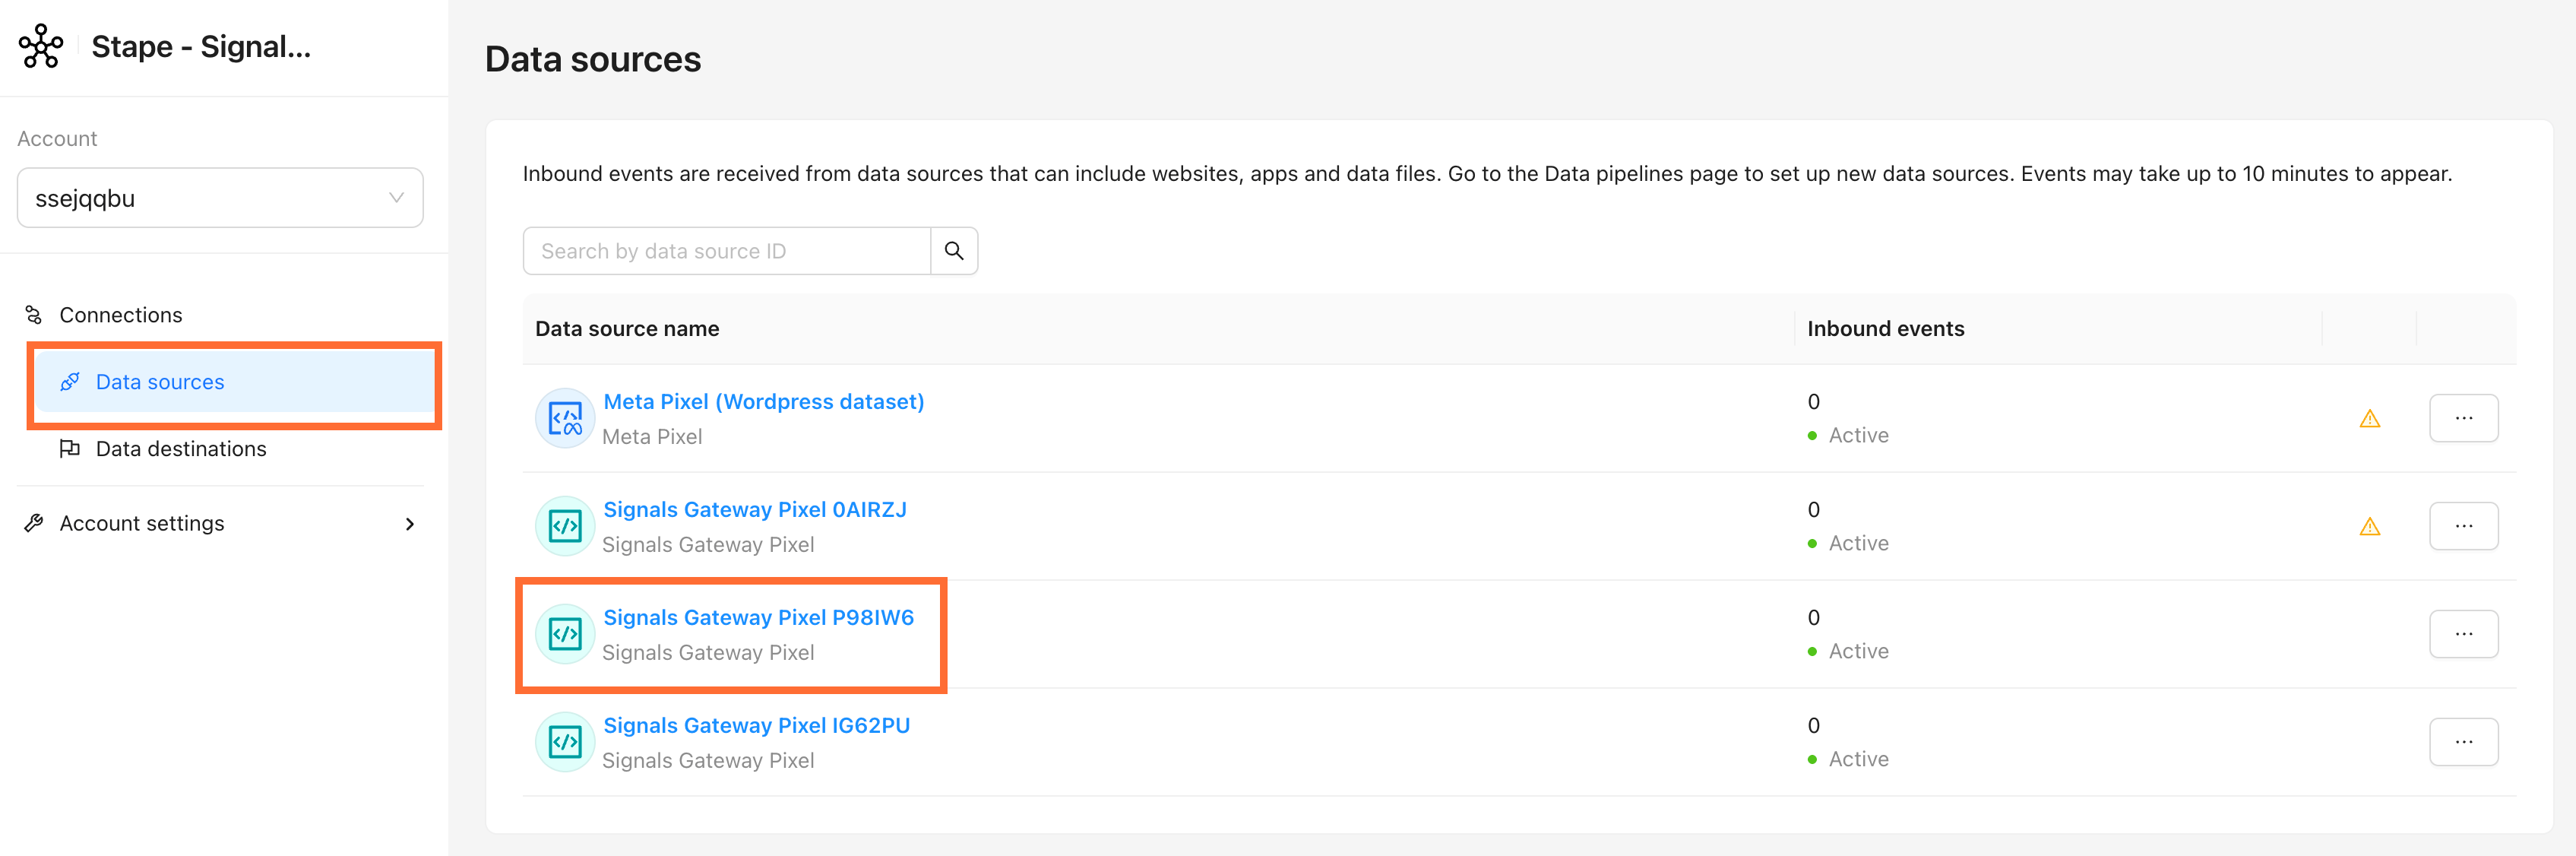Open more options for Pixel IG62PU row
This screenshot has width=2576, height=856.
(2463, 742)
